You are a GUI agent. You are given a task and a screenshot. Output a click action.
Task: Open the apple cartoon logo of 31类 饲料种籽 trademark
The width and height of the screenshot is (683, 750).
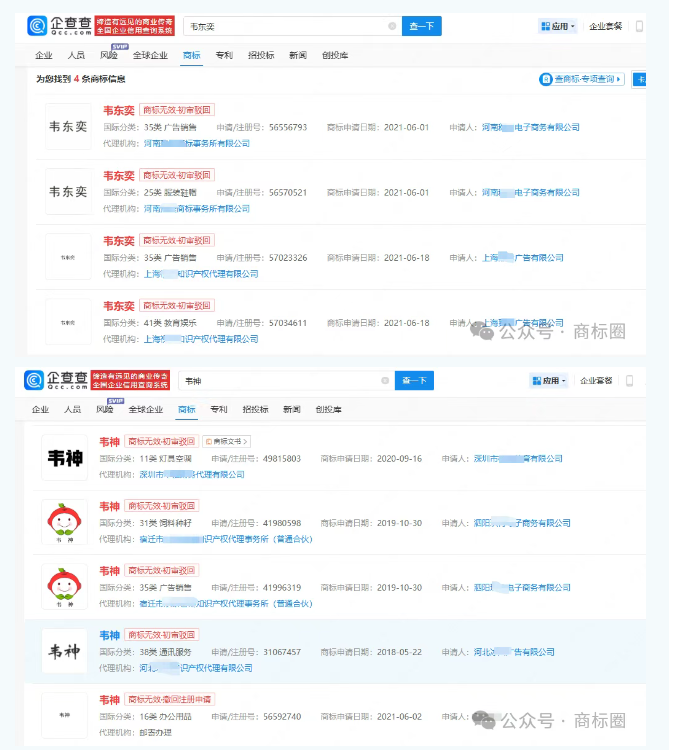65,522
